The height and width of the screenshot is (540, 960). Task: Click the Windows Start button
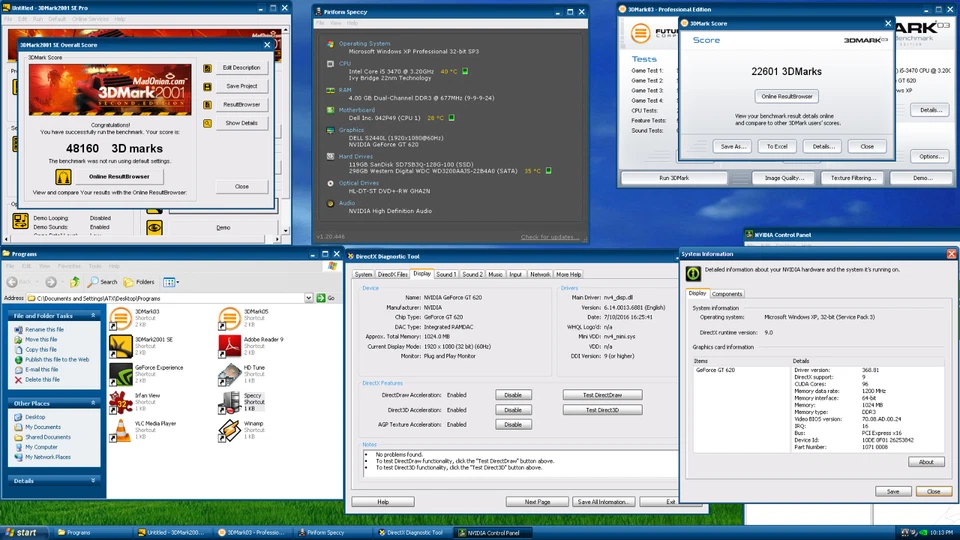[x=21, y=533]
